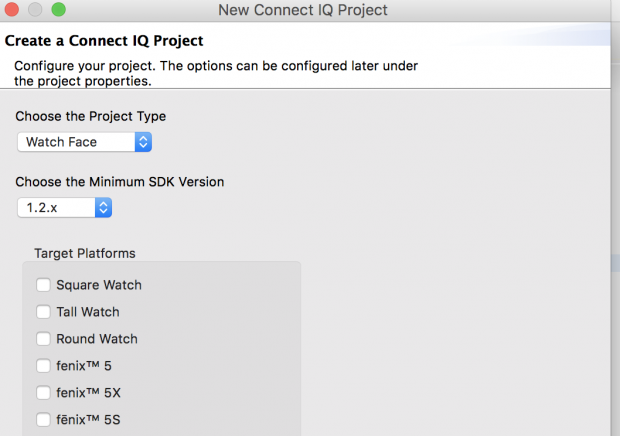Click the fenix 5X label text

[89, 393]
